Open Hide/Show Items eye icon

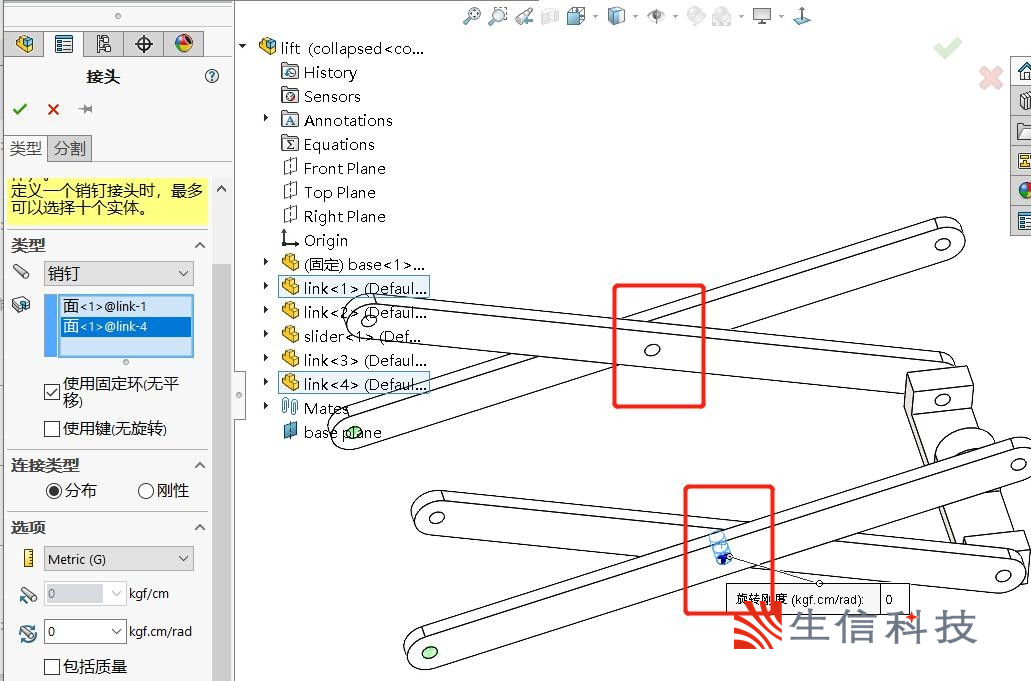(x=656, y=16)
